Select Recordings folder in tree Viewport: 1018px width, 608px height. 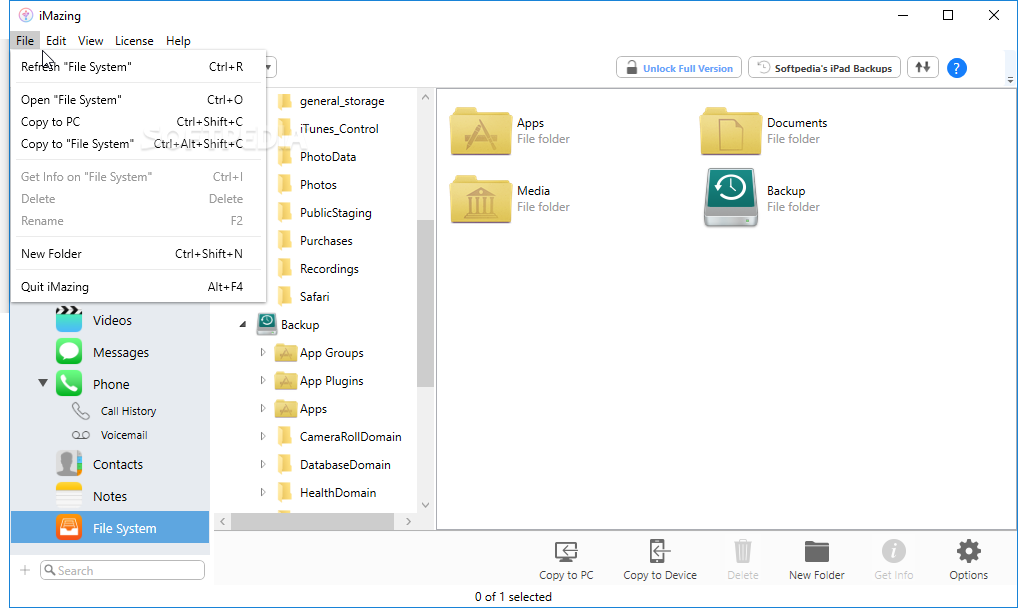318,268
